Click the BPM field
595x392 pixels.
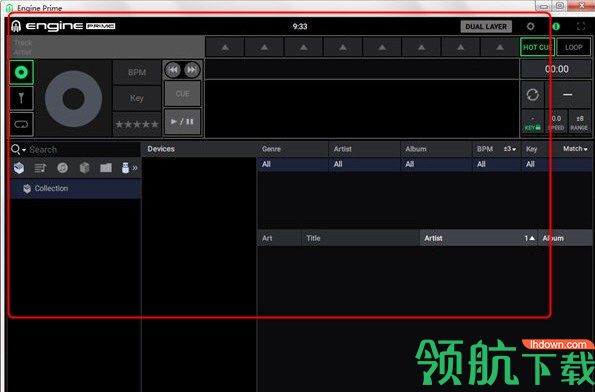click(137, 72)
